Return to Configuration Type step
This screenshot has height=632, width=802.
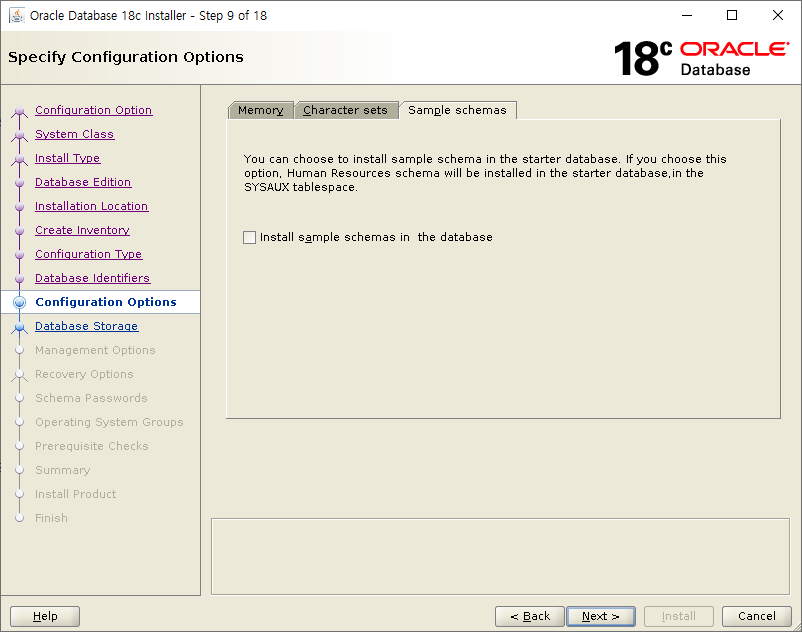88,254
